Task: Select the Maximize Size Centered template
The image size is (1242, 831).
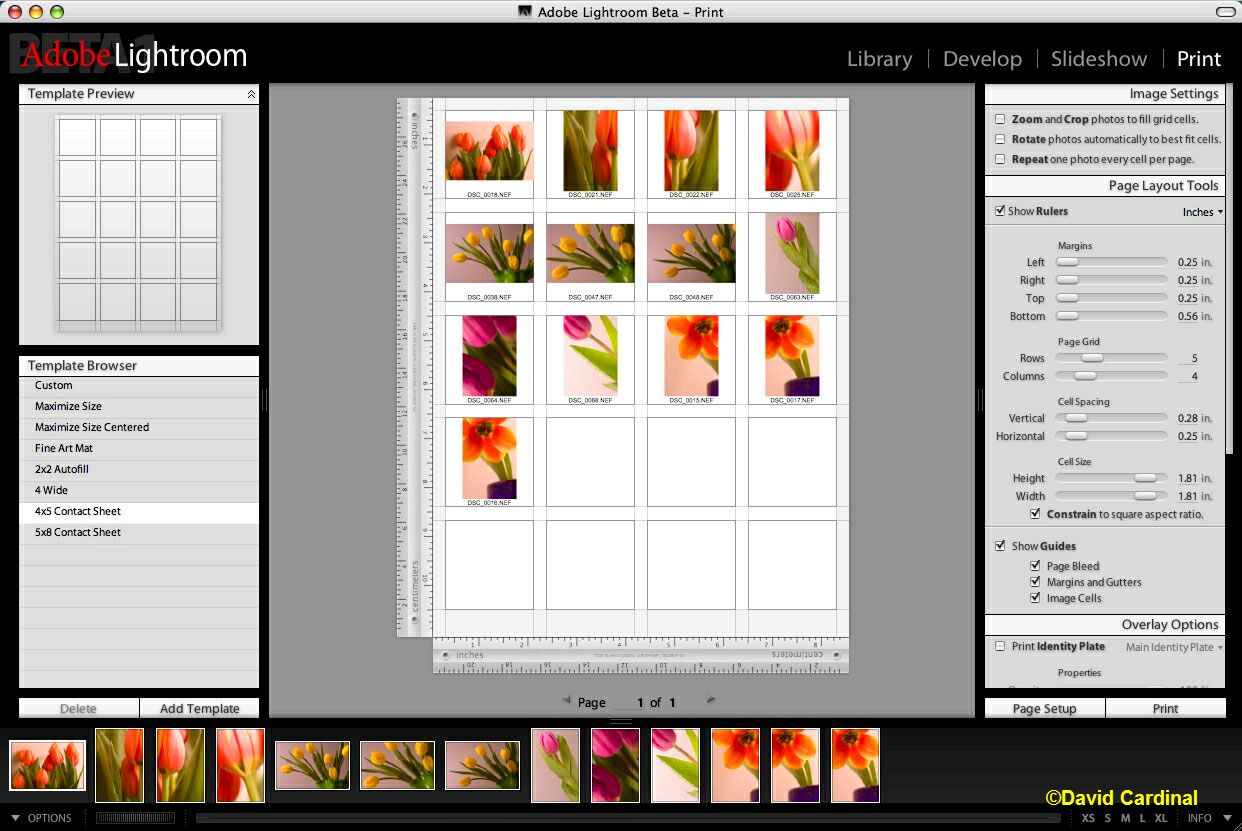Action: [139, 427]
